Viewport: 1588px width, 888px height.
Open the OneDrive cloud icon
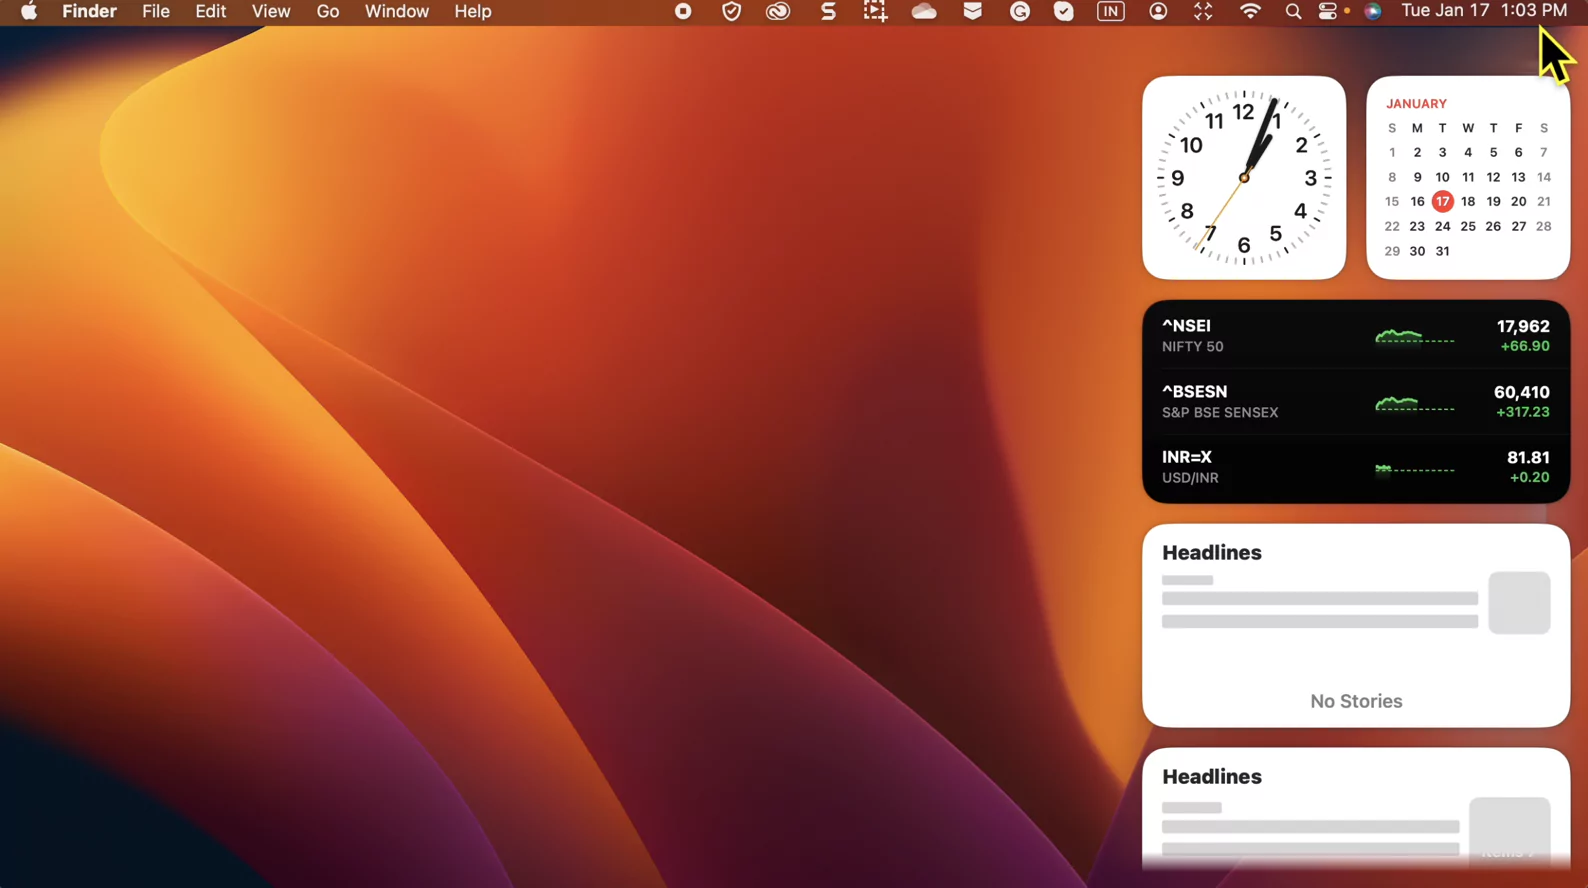pyautogui.click(x=924, y=11)
